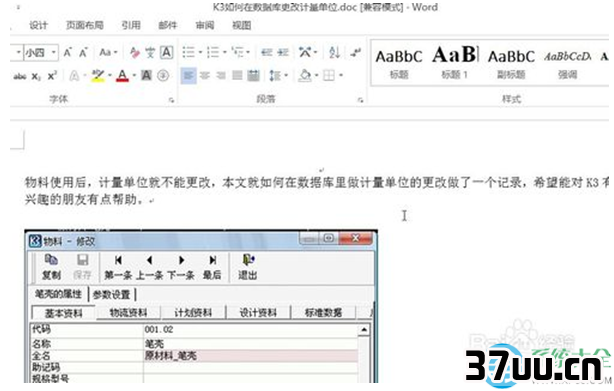Toggle subscript formatting
Screen dimensions: 614x391
click(x=36, y=76)
